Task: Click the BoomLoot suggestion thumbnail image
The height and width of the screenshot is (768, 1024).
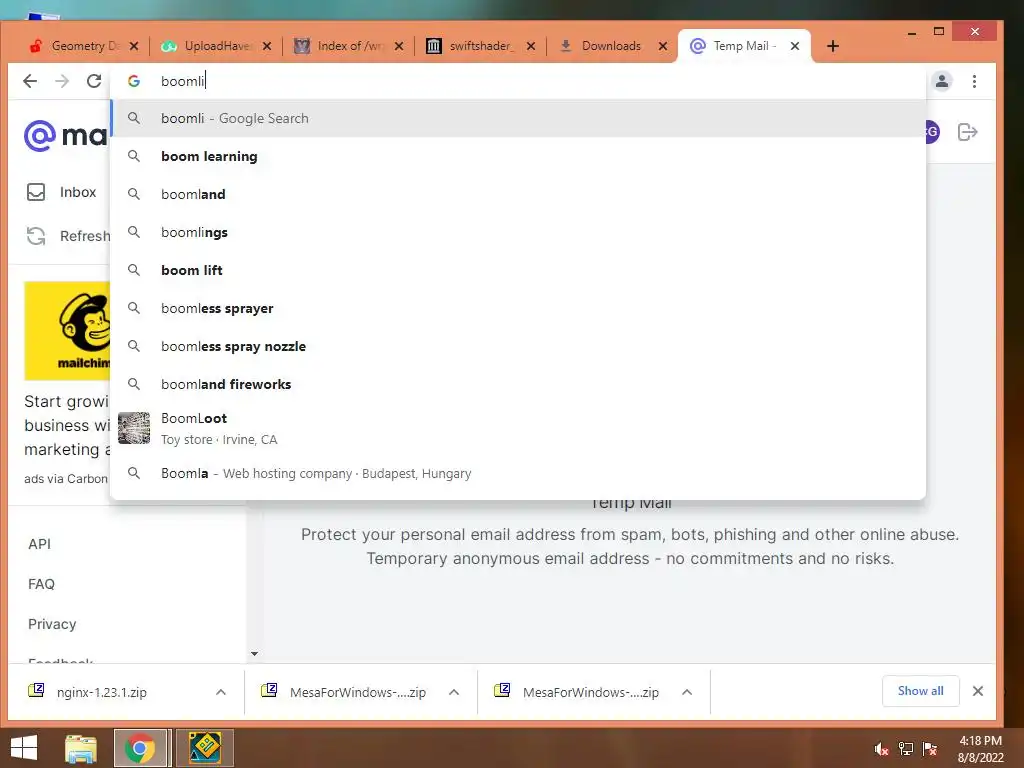Action: click(134, 428)
